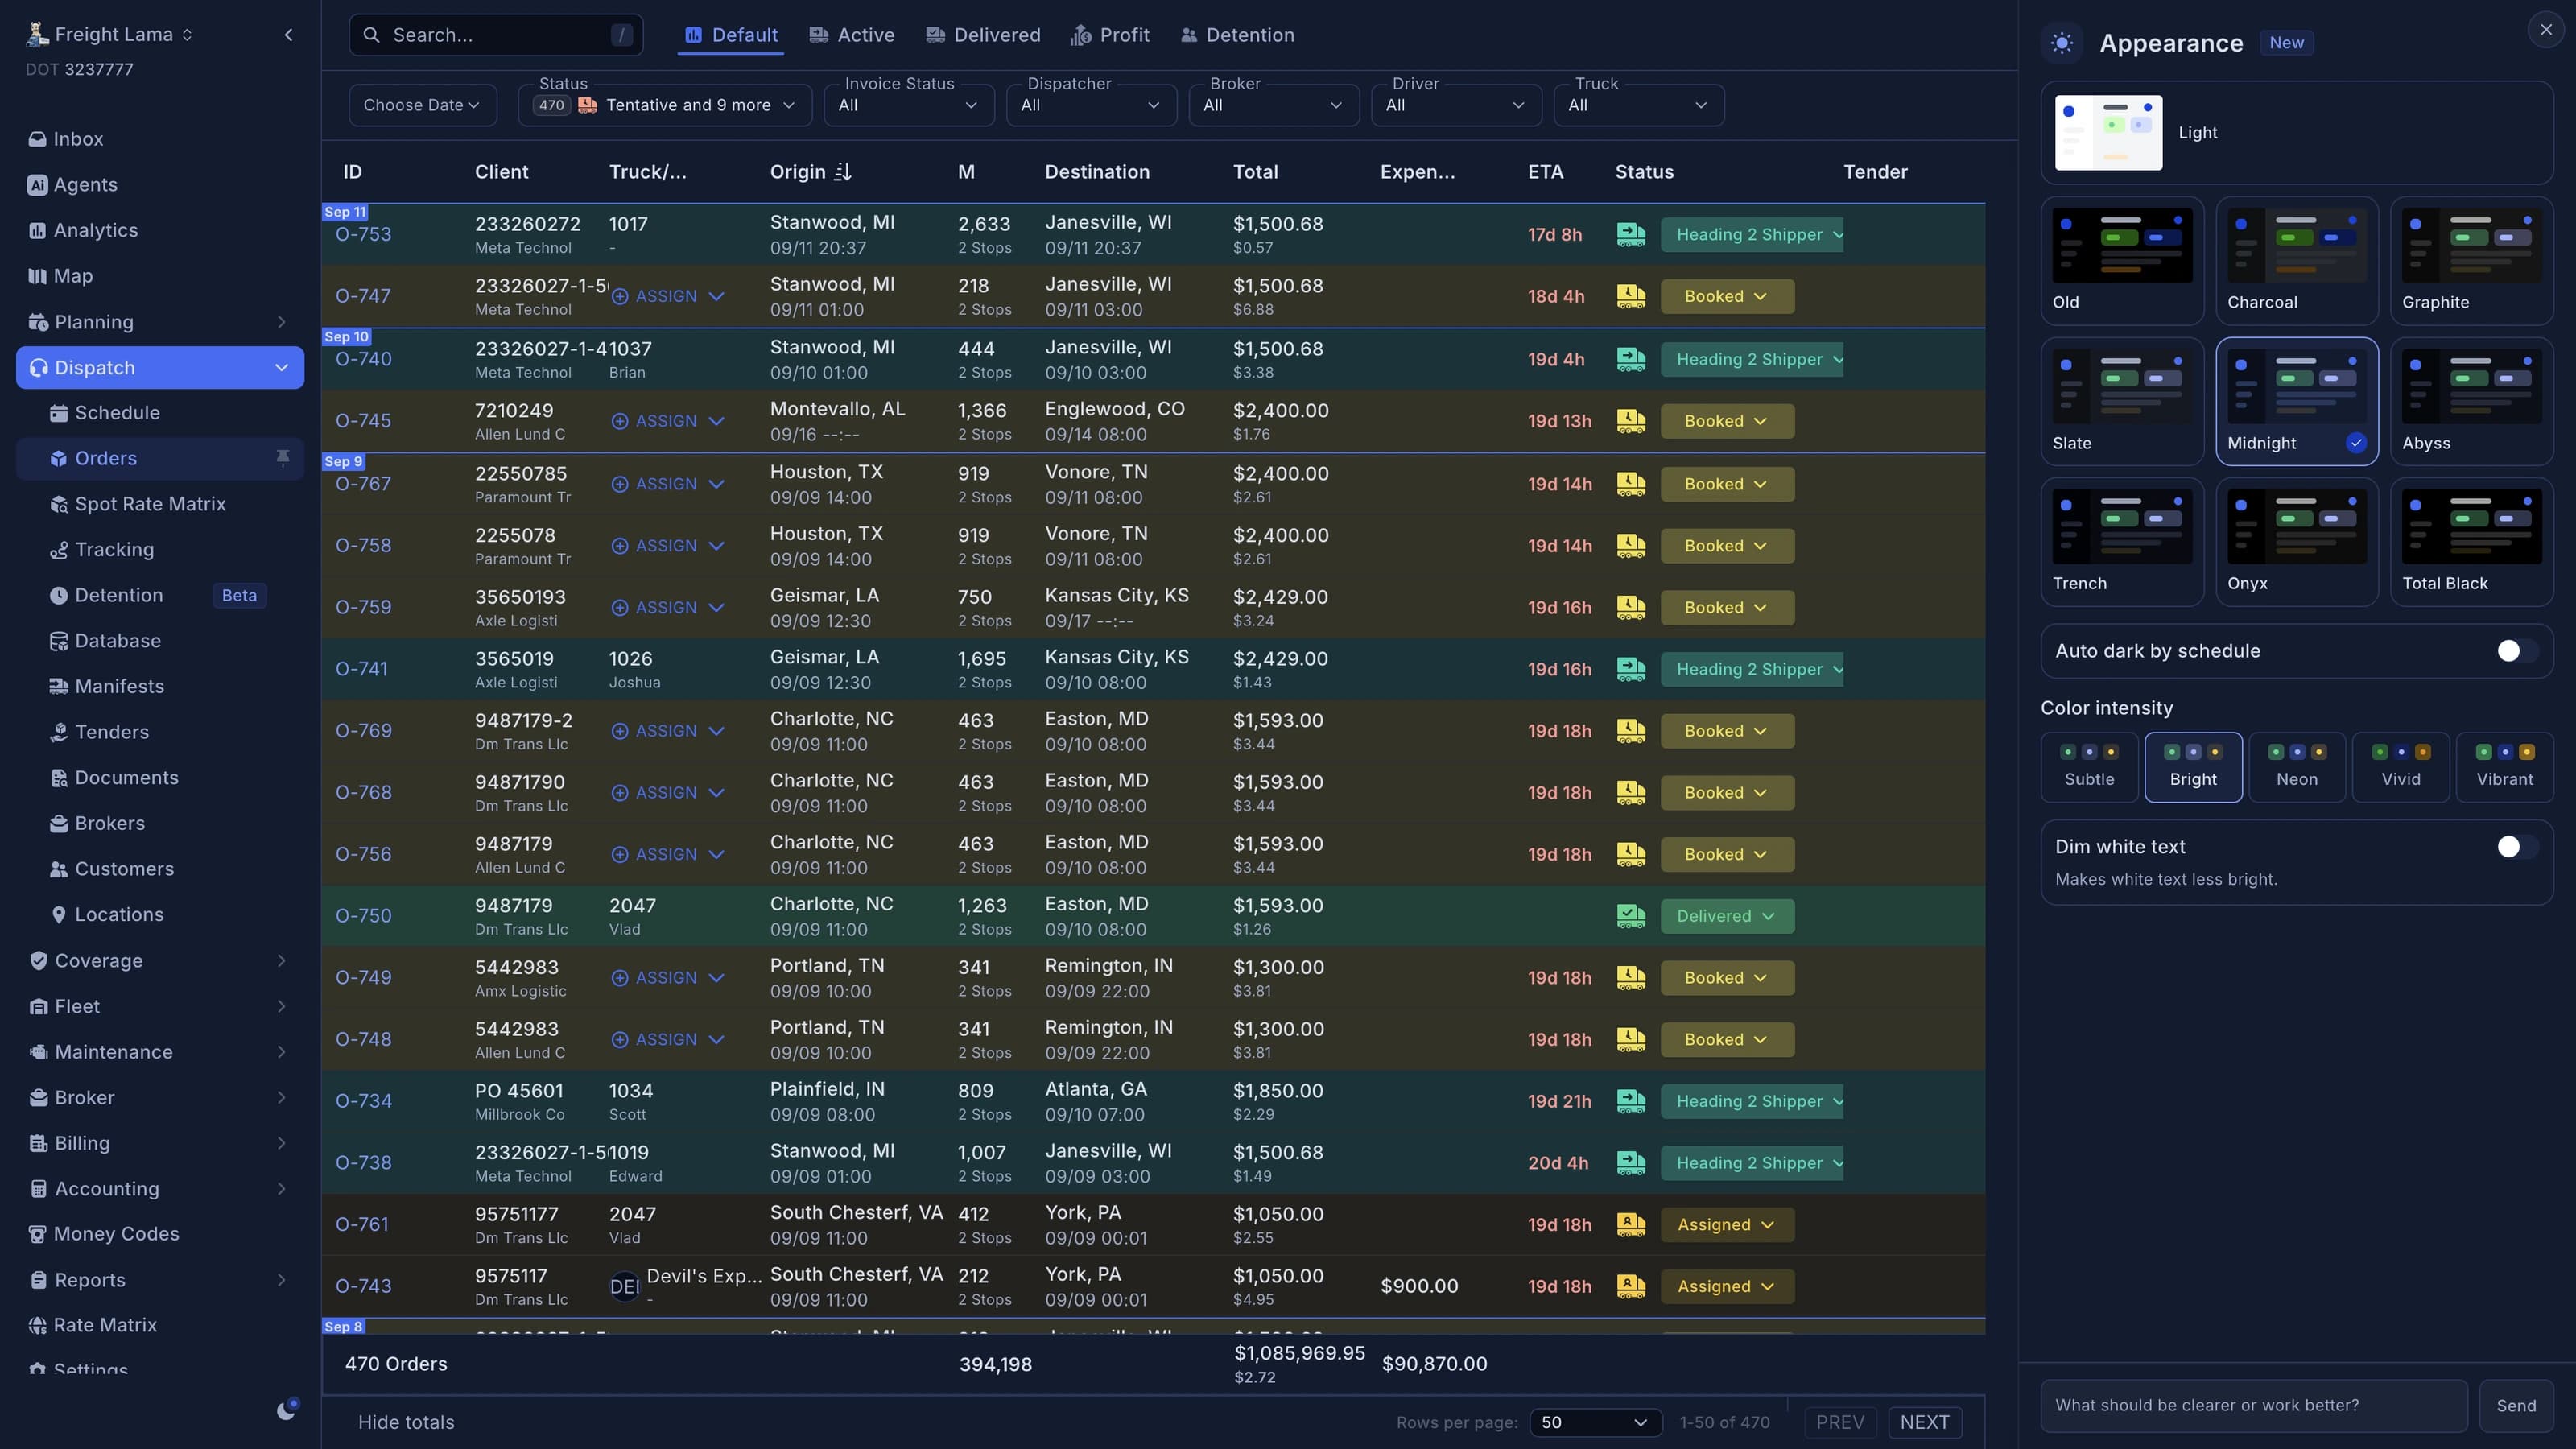The image size is (2576, 1449).
Task: Click the dark mode moon icon
Action: tap(287, 1410)
